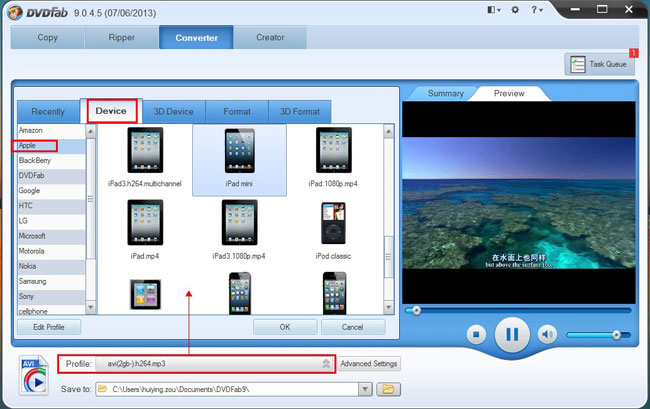Click device grid scroll-down arrow

tap(388, 307)
